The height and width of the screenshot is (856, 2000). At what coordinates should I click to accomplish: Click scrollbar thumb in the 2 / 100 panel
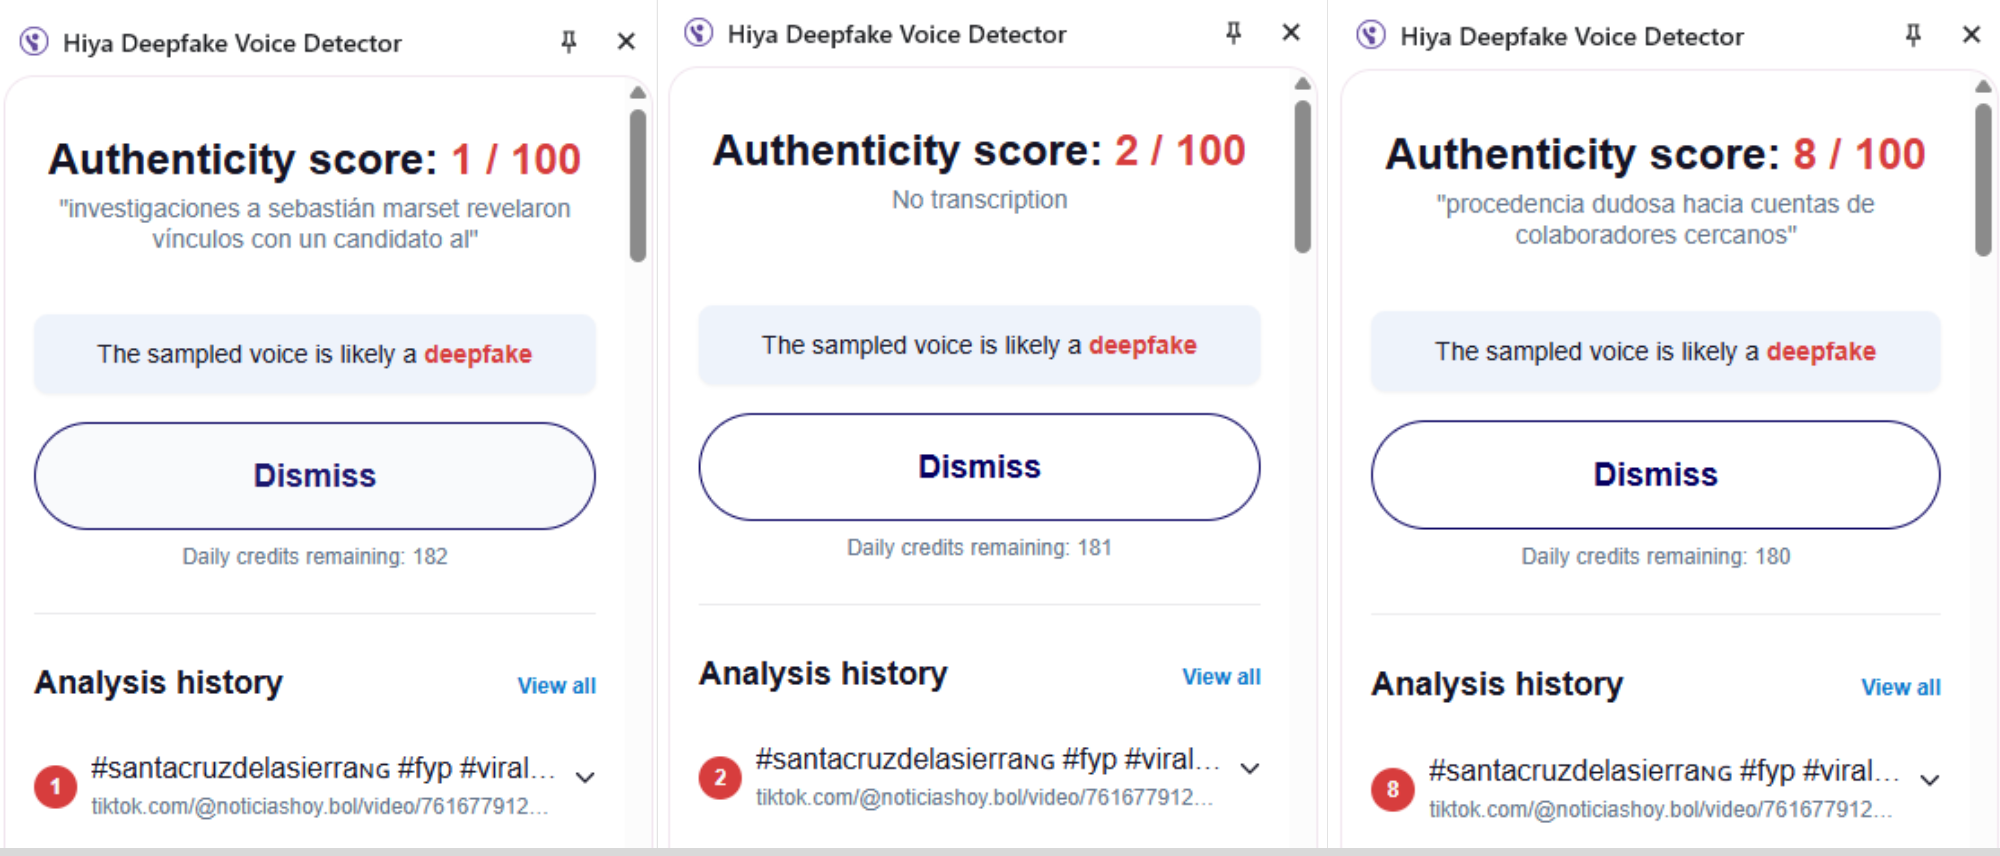point(1302,175)
